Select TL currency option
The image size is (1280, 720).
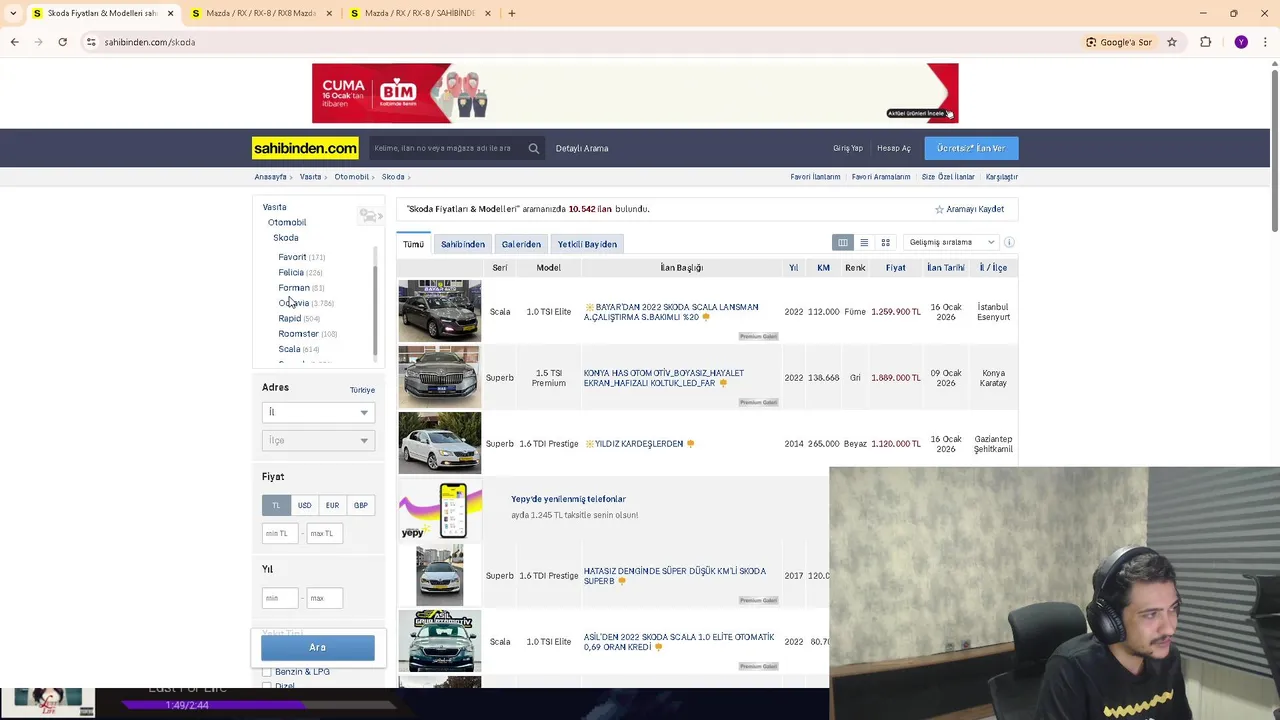[276, 505]
